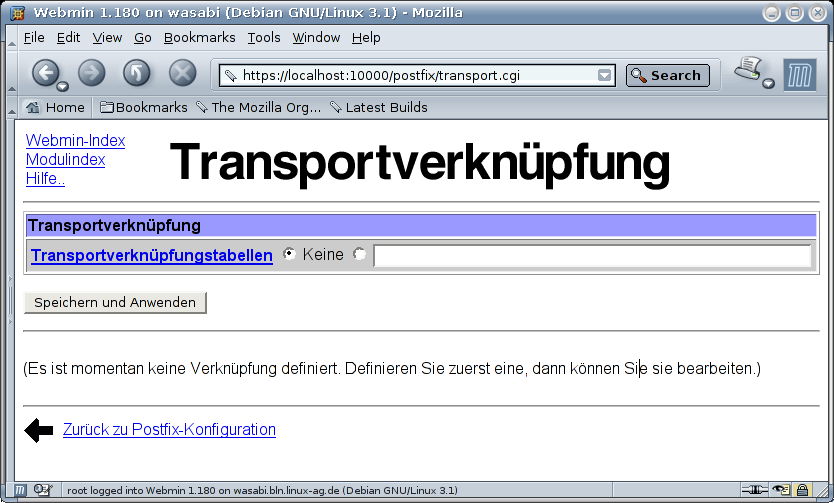
Task: Click the URL address field
Action: [418, 76]
